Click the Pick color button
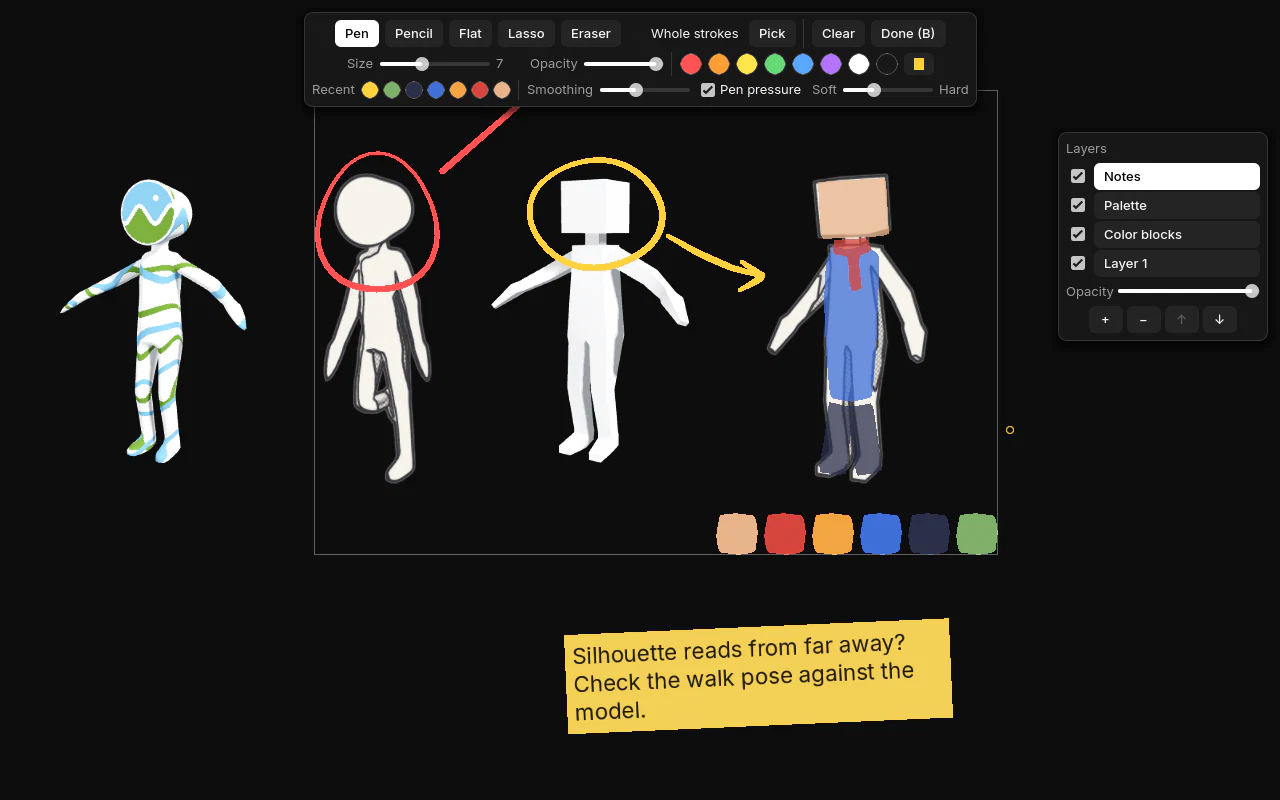1280x800 pixels. [772, 33]
